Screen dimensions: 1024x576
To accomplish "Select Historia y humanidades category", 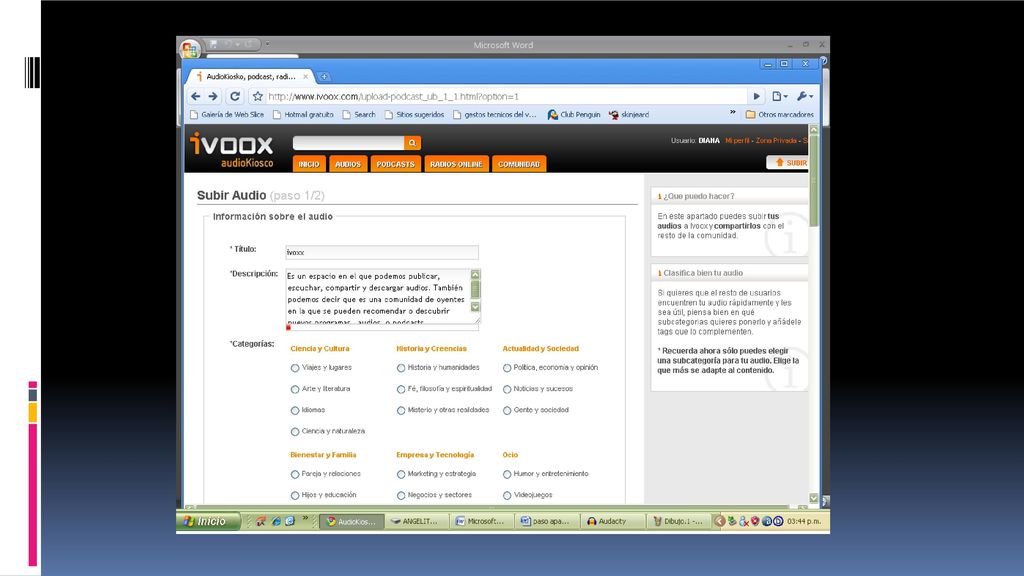I will [x=401, y=368].
